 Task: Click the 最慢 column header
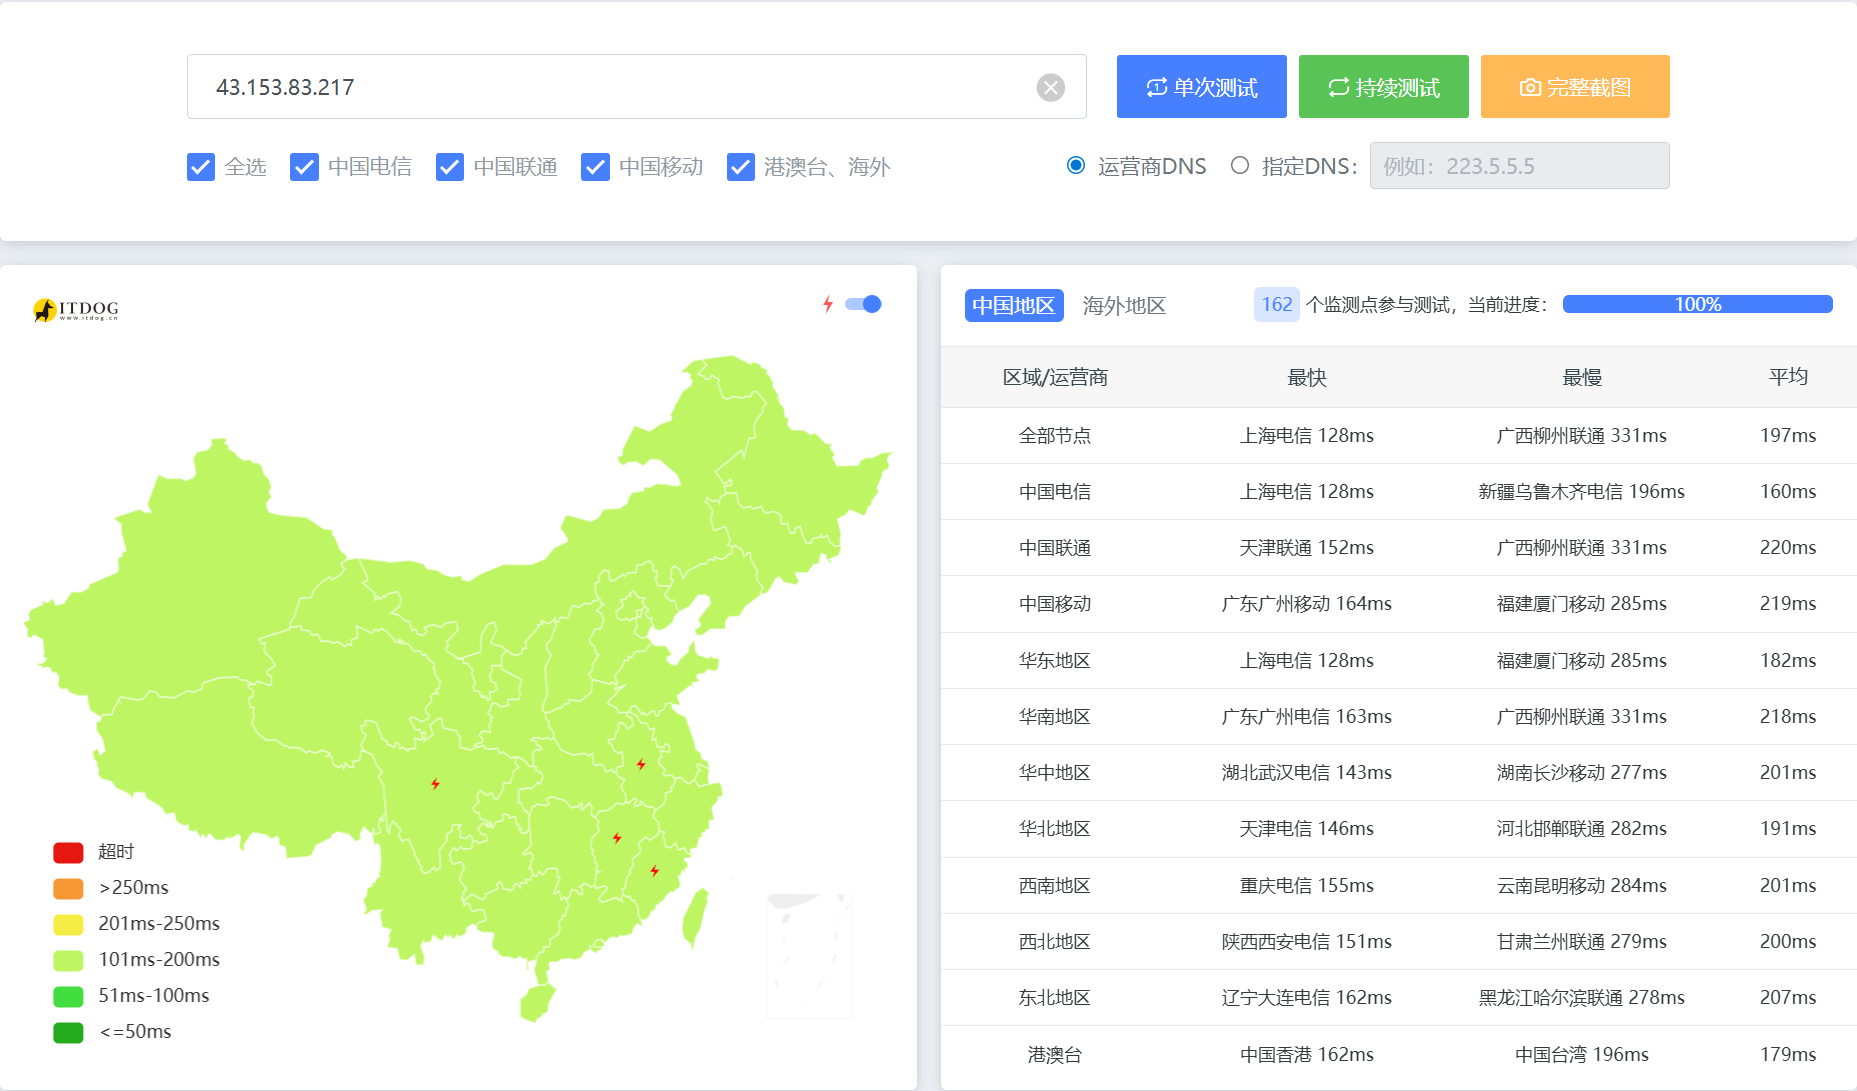click(x=1582, y=377)
